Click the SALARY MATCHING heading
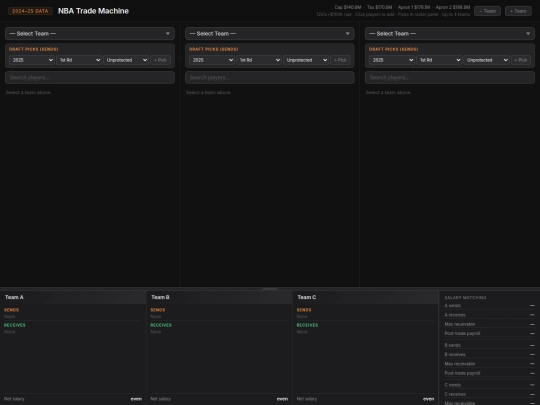 pos(465,298)
